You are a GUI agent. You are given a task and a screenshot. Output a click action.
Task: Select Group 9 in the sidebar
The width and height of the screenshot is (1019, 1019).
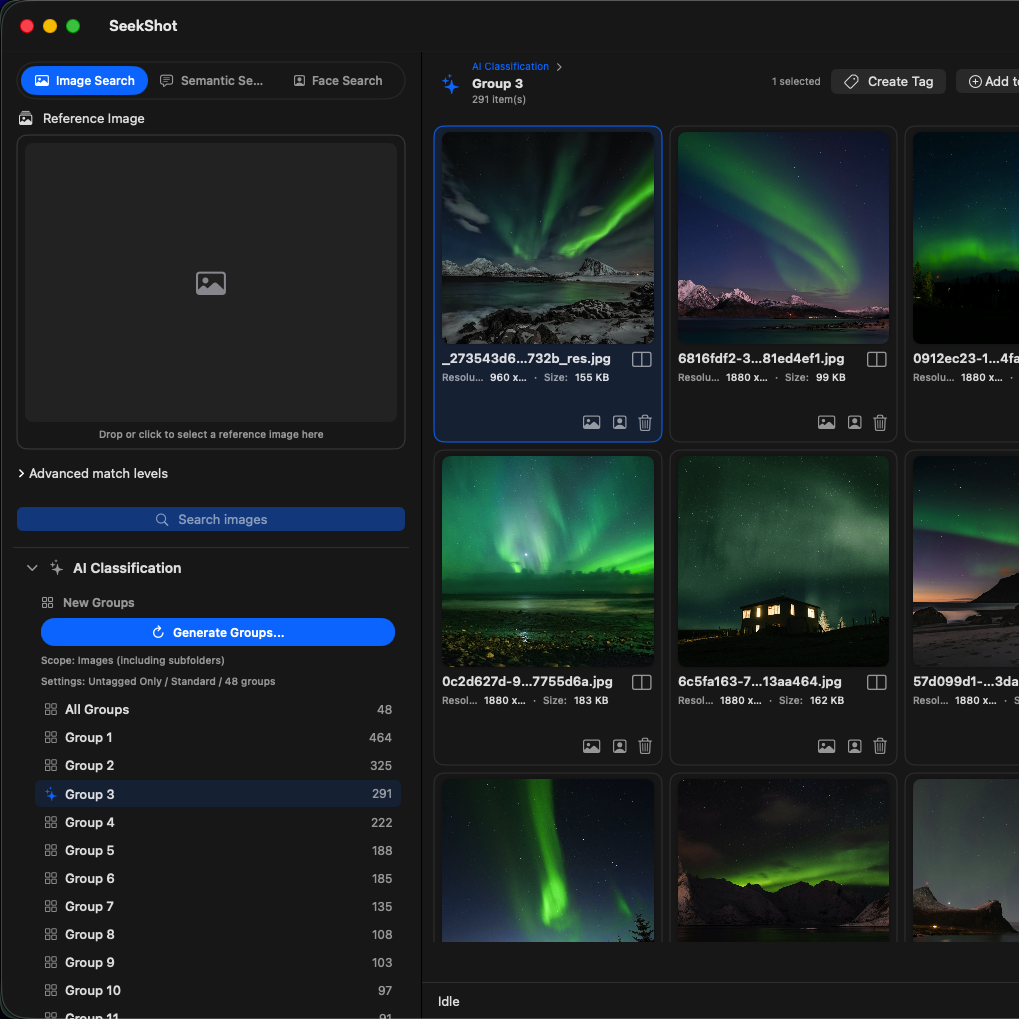(218, 962)
